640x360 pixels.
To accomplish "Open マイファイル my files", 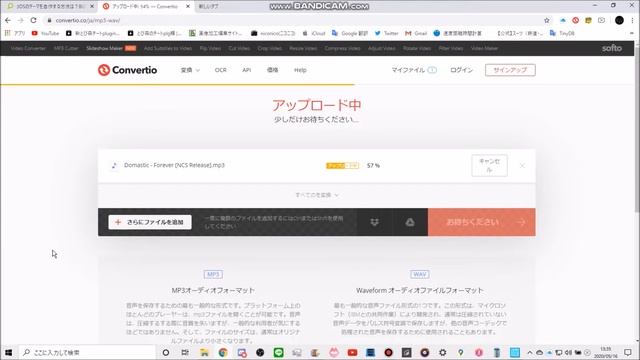I will click(x=414, y=70).
